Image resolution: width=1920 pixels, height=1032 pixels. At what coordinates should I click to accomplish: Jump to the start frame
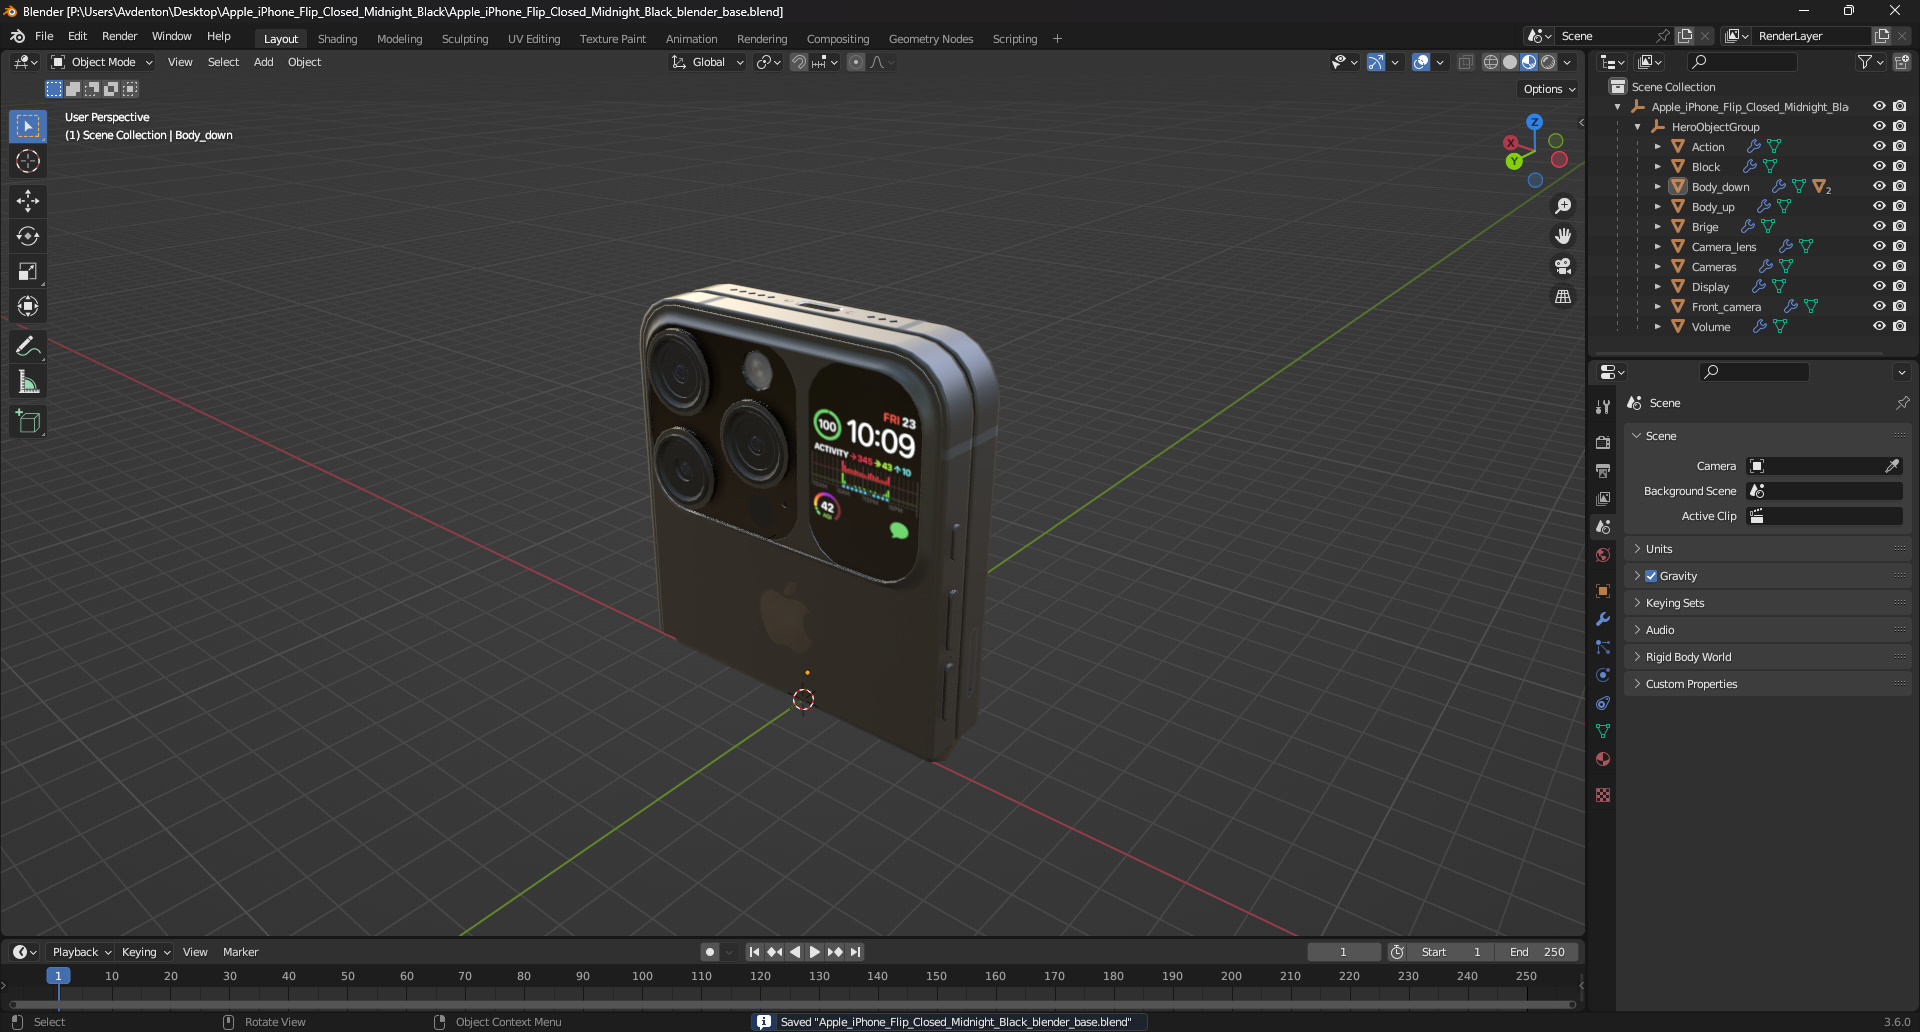coord(754,952)
